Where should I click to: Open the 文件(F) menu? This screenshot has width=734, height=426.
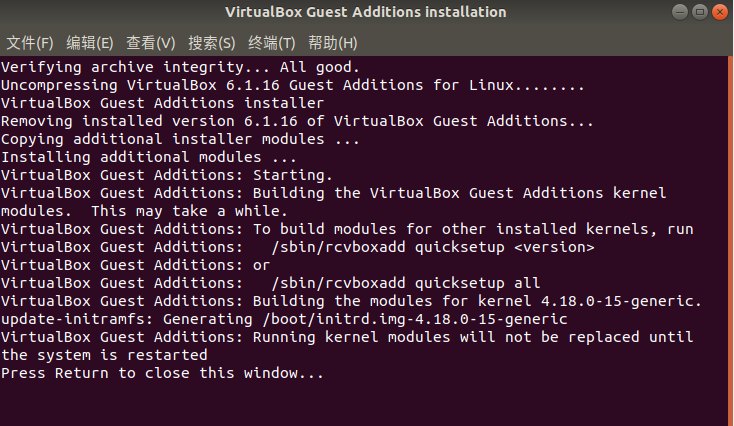(29, 43)
